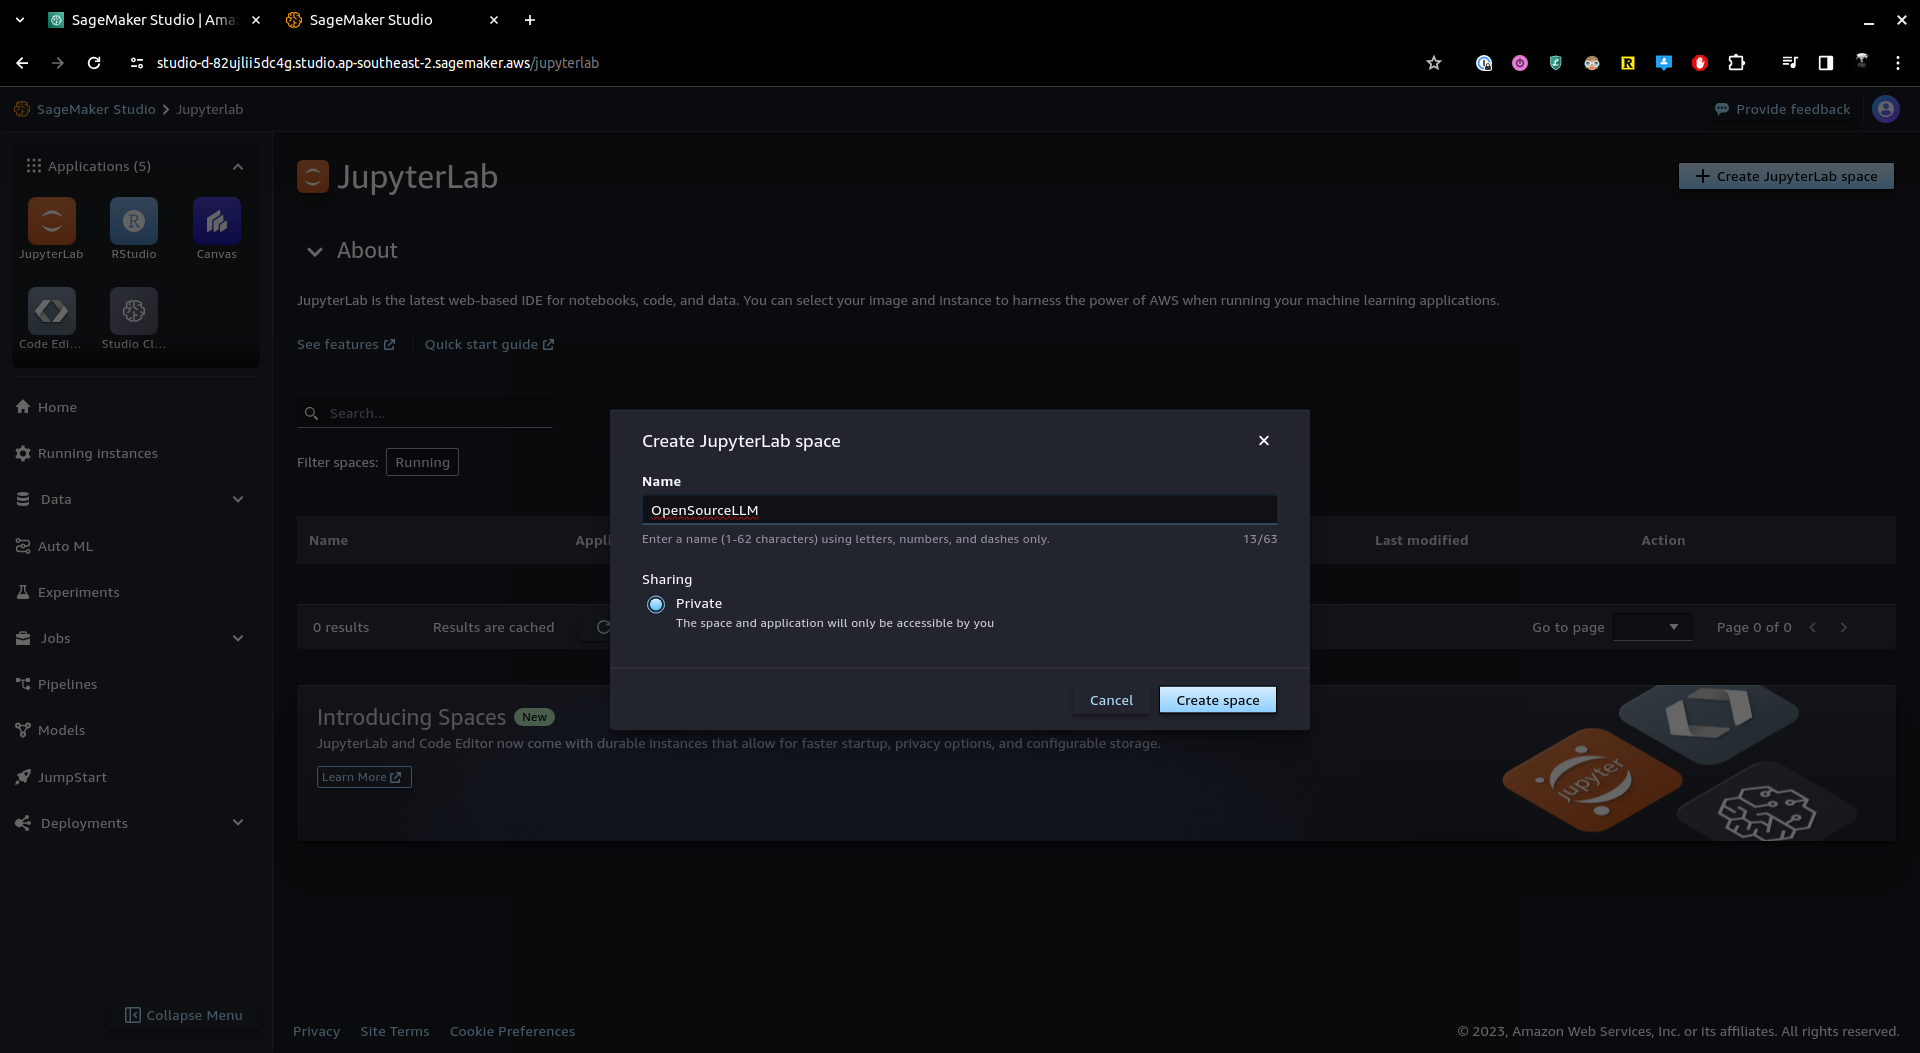
Task: Collapse the About section
Action: pos(314,251)
